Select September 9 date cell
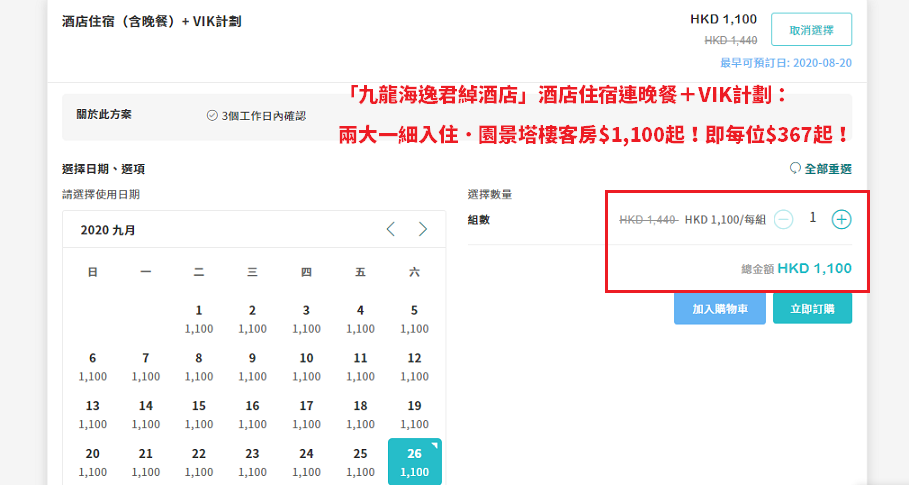Viewport: 909px width, 485px height. [x=252, y=367]
